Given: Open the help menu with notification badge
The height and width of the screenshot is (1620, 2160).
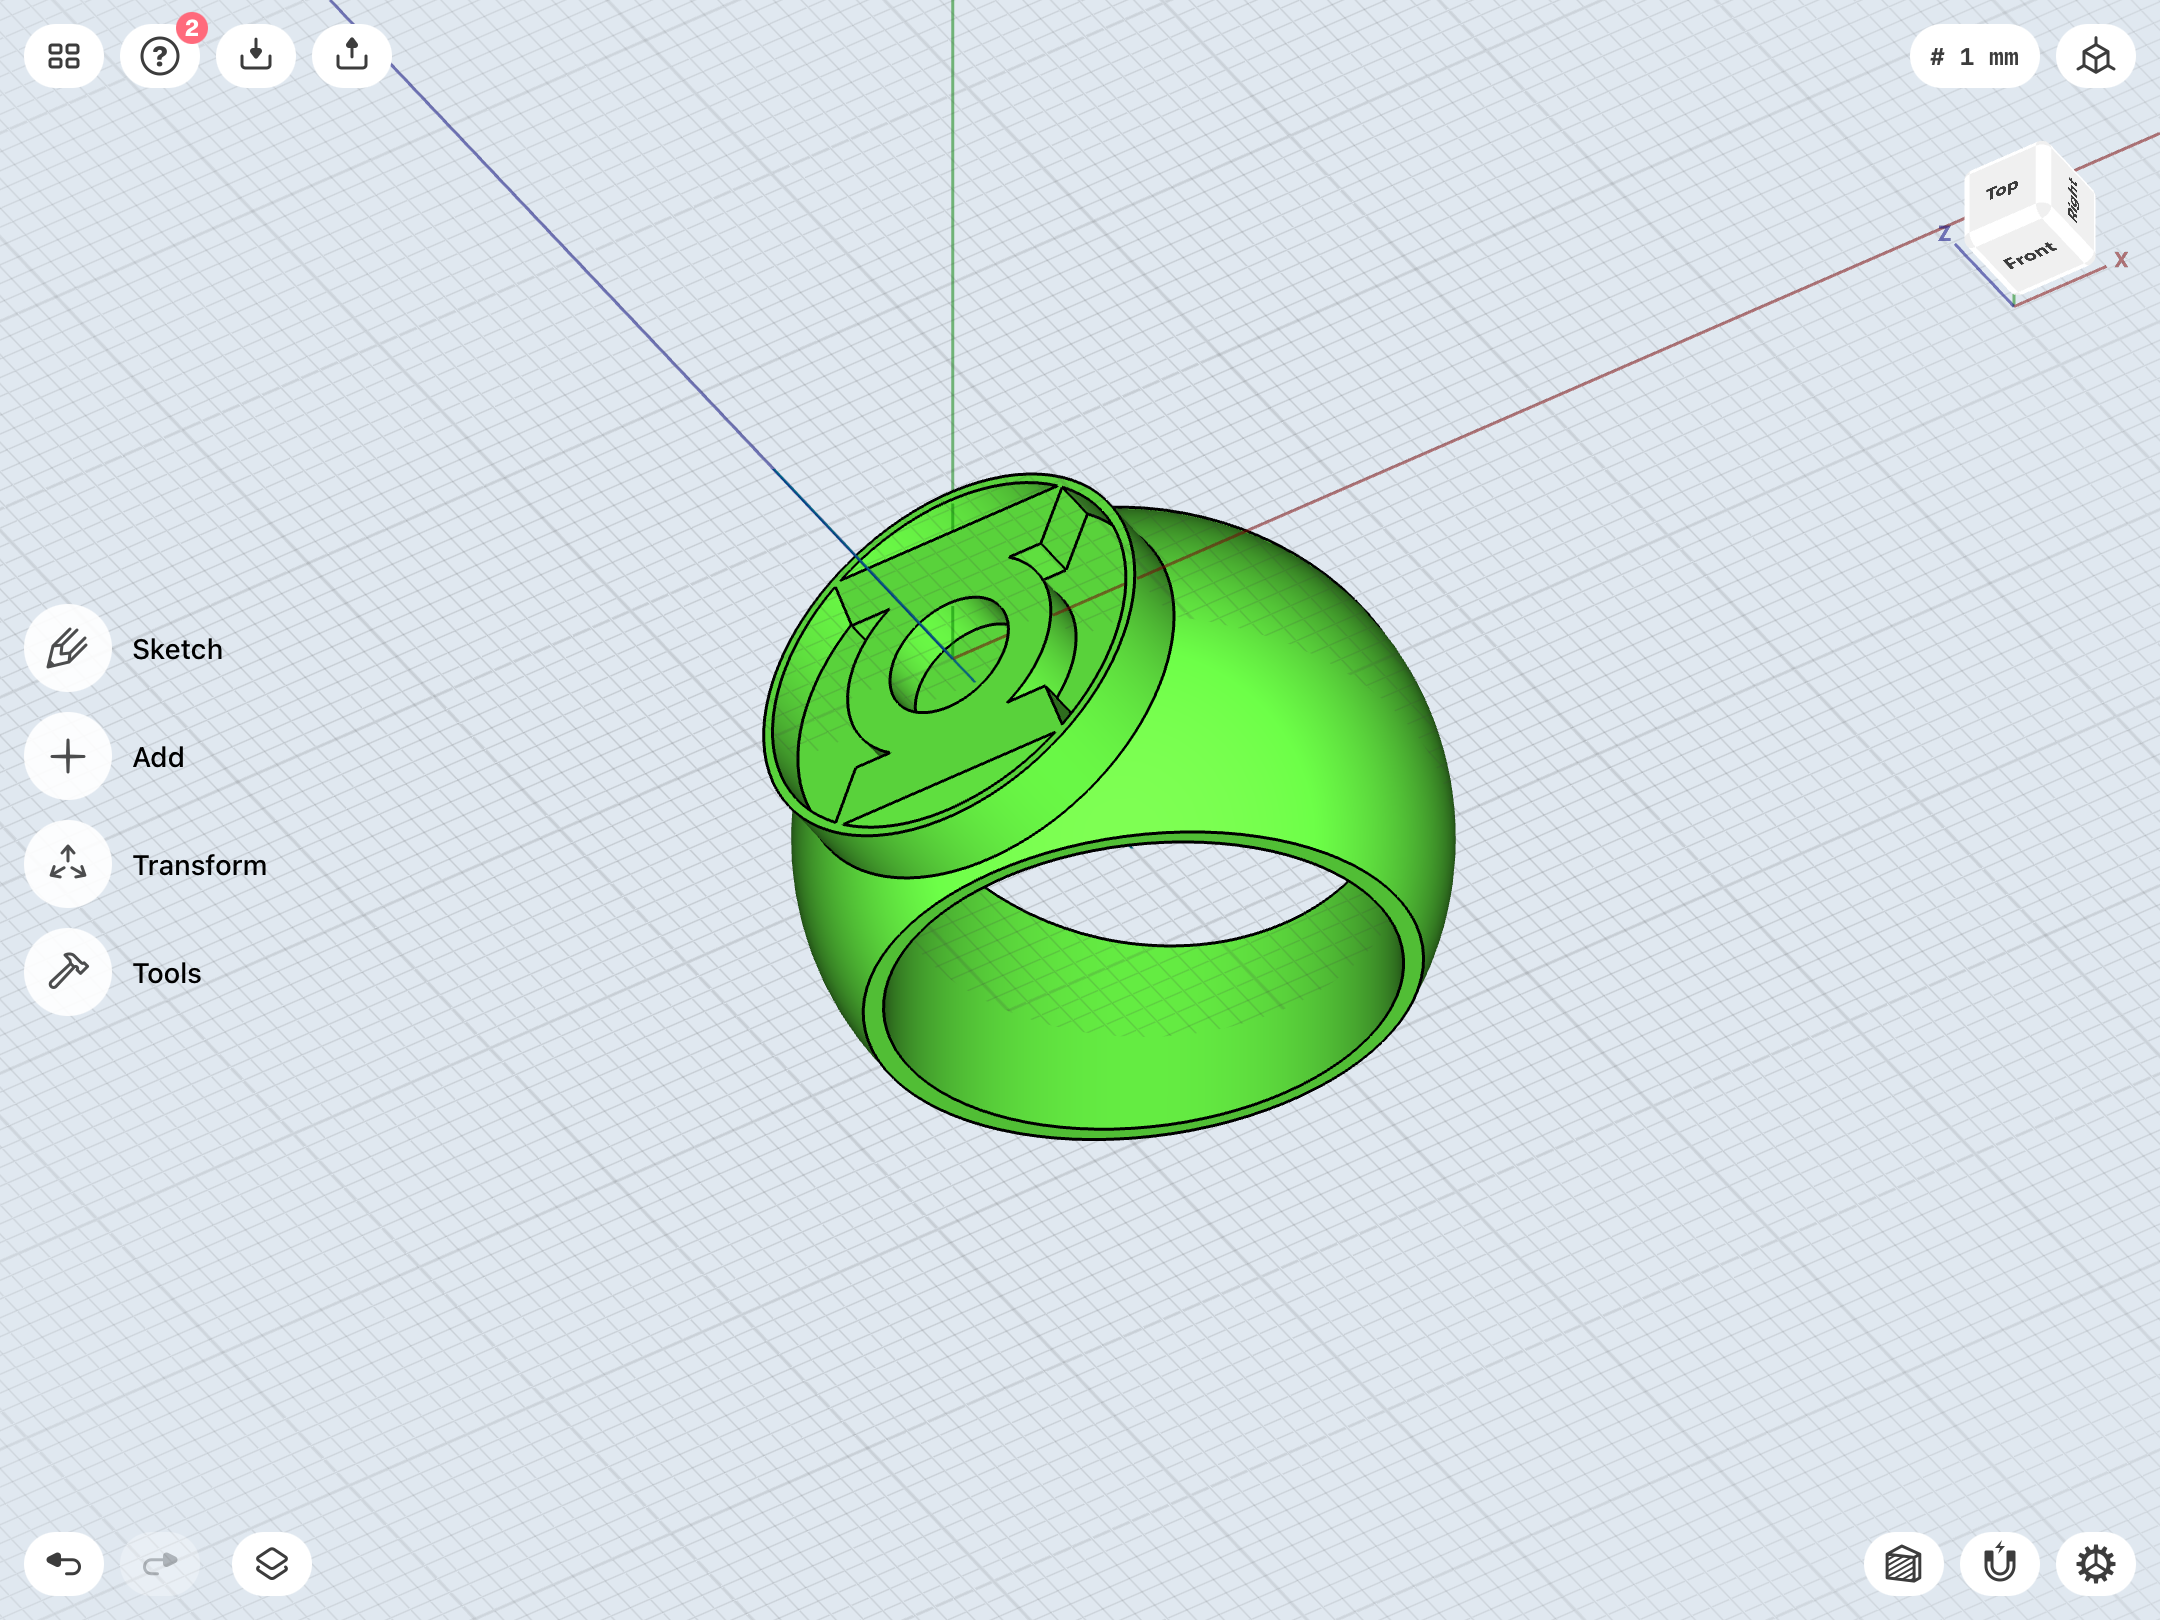Looking at the screenshot, I should point(160,56).
